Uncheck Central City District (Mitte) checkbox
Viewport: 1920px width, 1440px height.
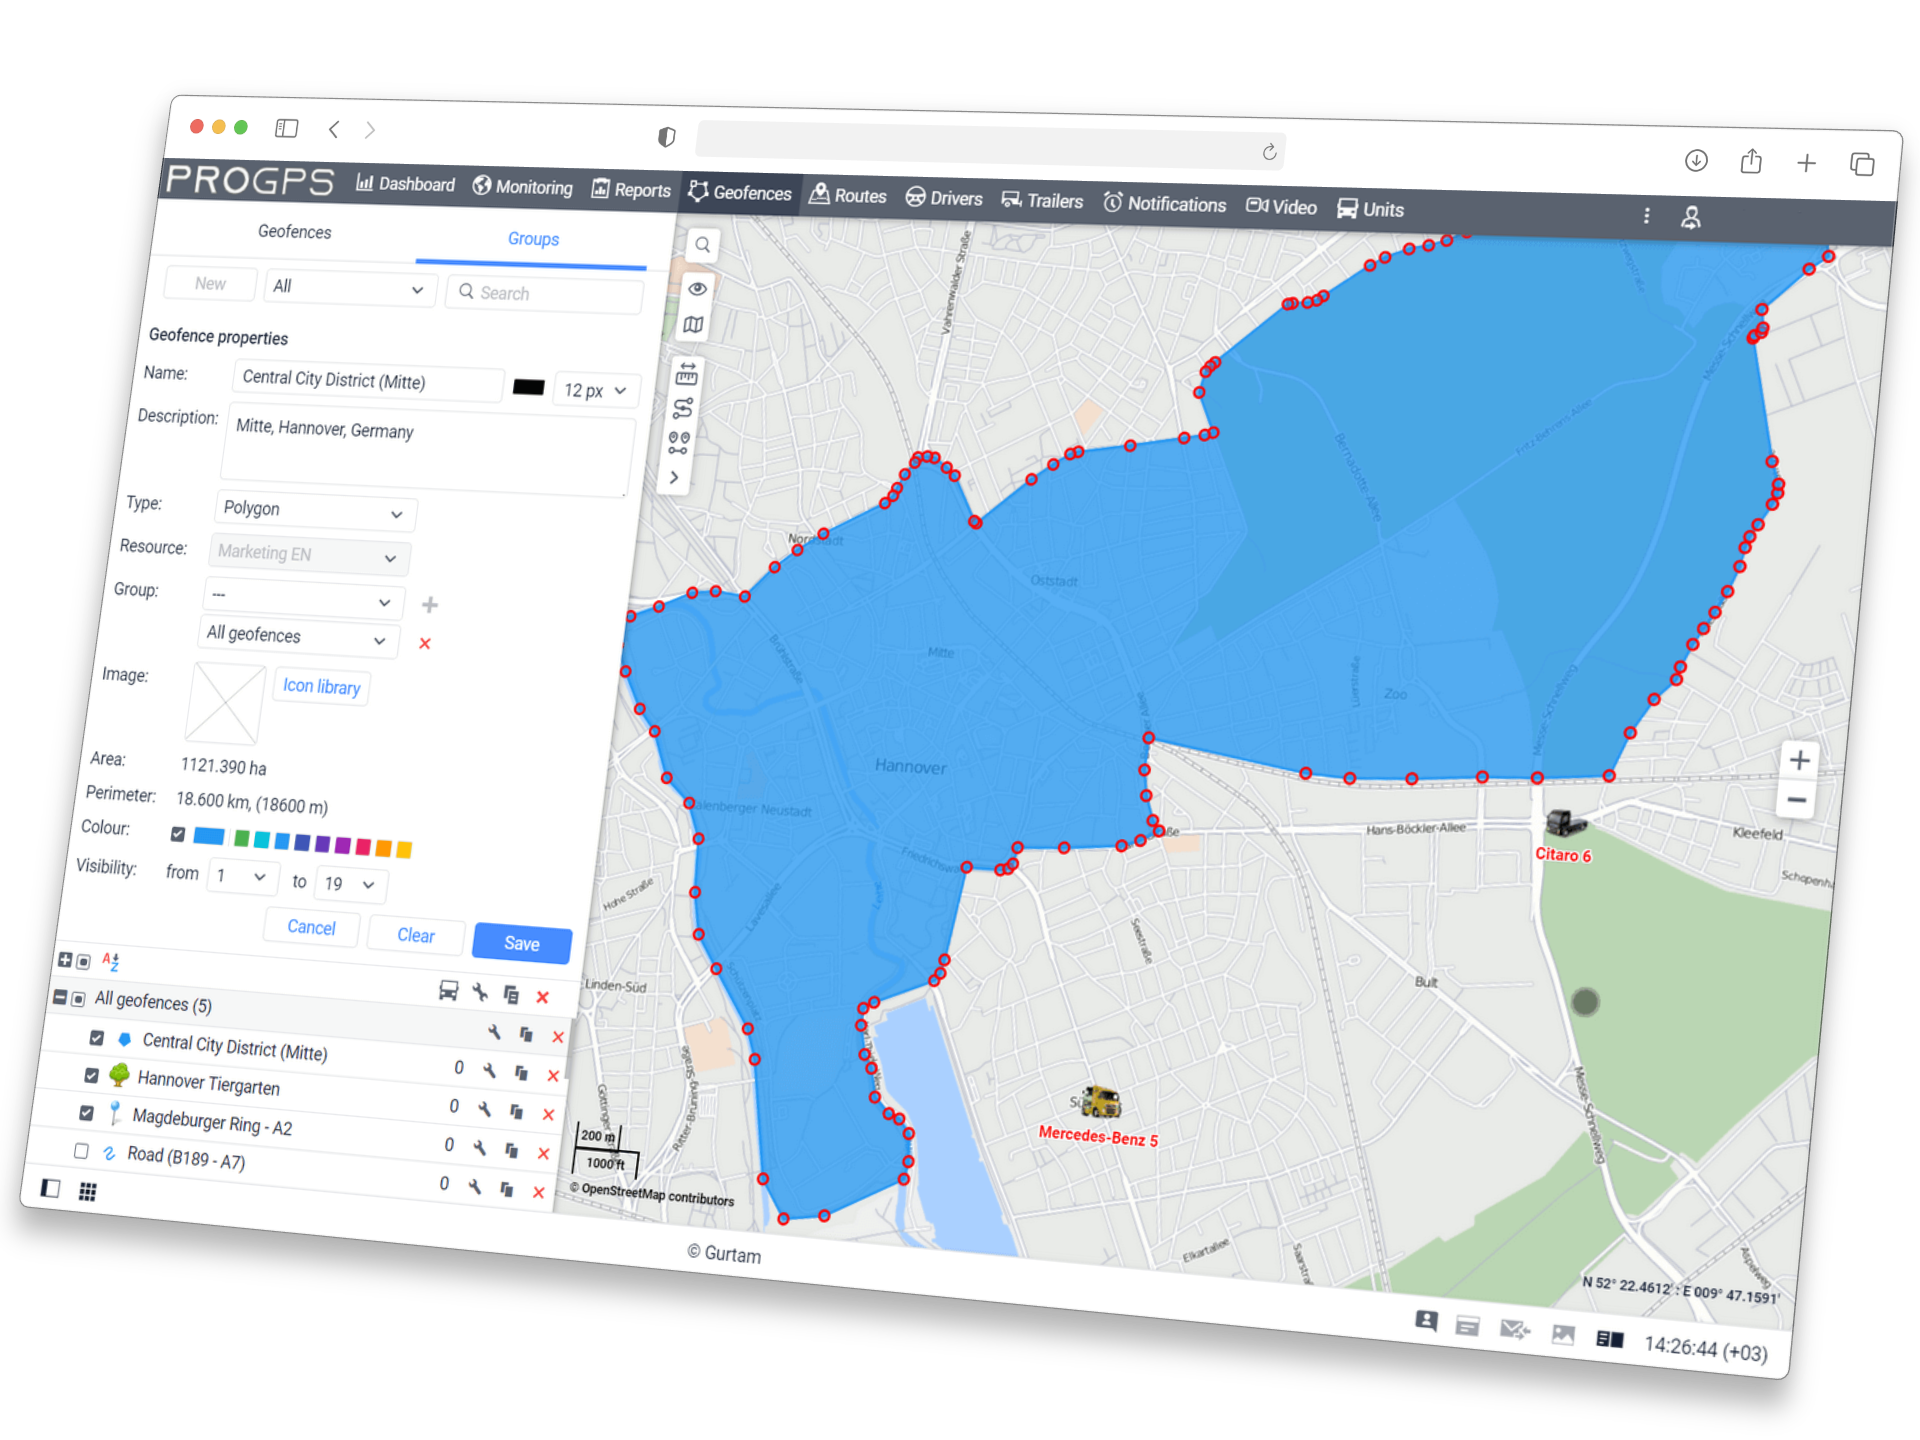(97, 1038)
